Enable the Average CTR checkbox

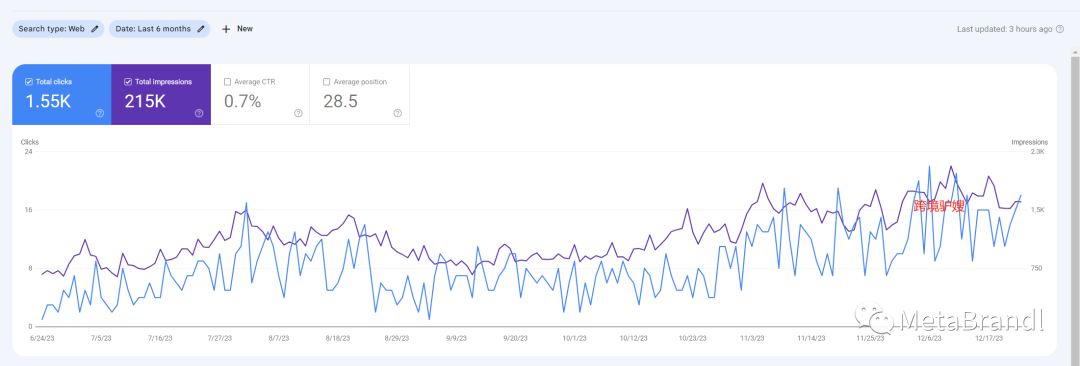(x=227, y=81)
